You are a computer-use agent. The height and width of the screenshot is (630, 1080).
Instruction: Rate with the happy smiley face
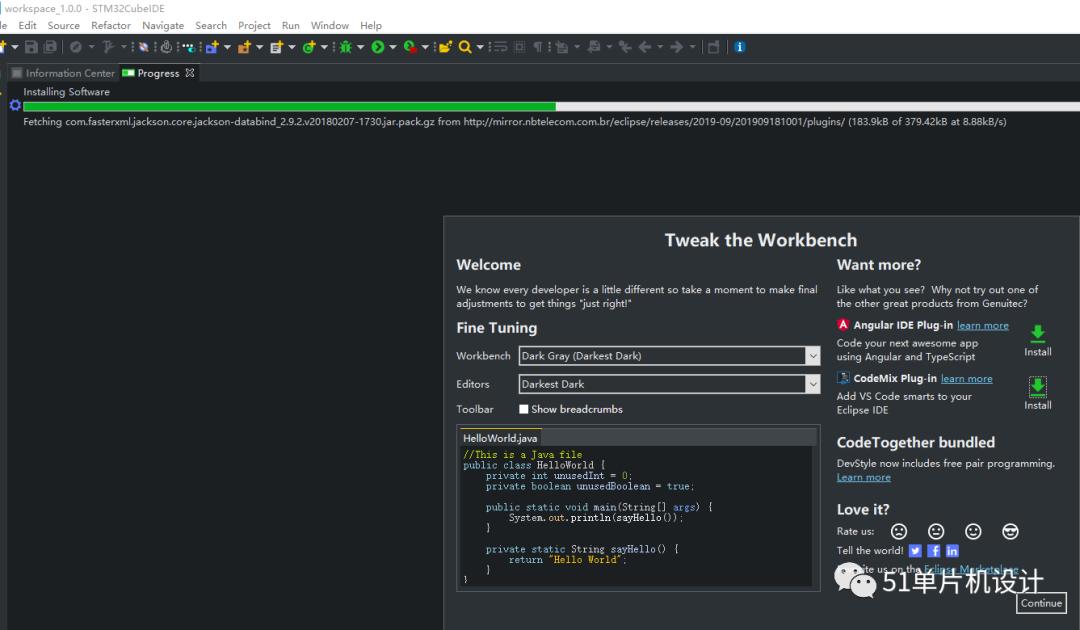973,531
